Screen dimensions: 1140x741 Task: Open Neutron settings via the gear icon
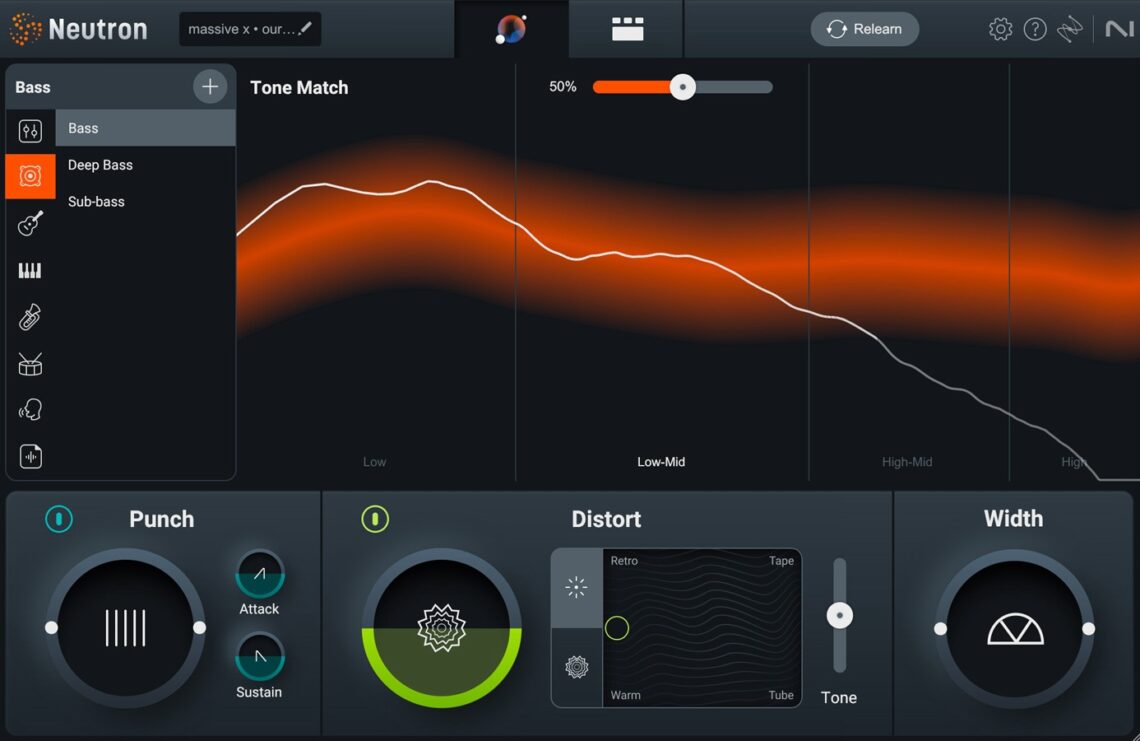click(x=999, y=28)
